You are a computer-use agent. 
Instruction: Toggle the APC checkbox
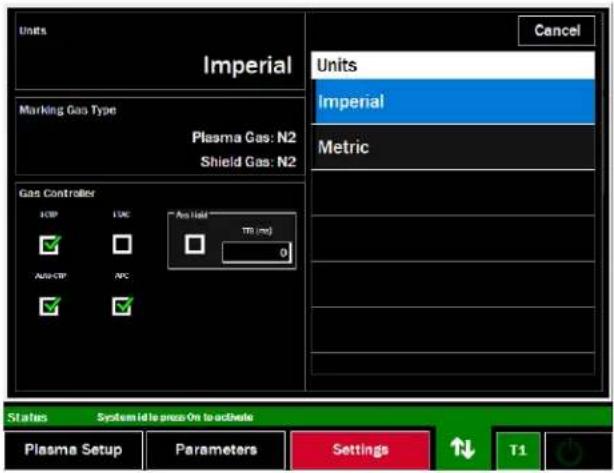pyautogui.click(x=122, y=306)
